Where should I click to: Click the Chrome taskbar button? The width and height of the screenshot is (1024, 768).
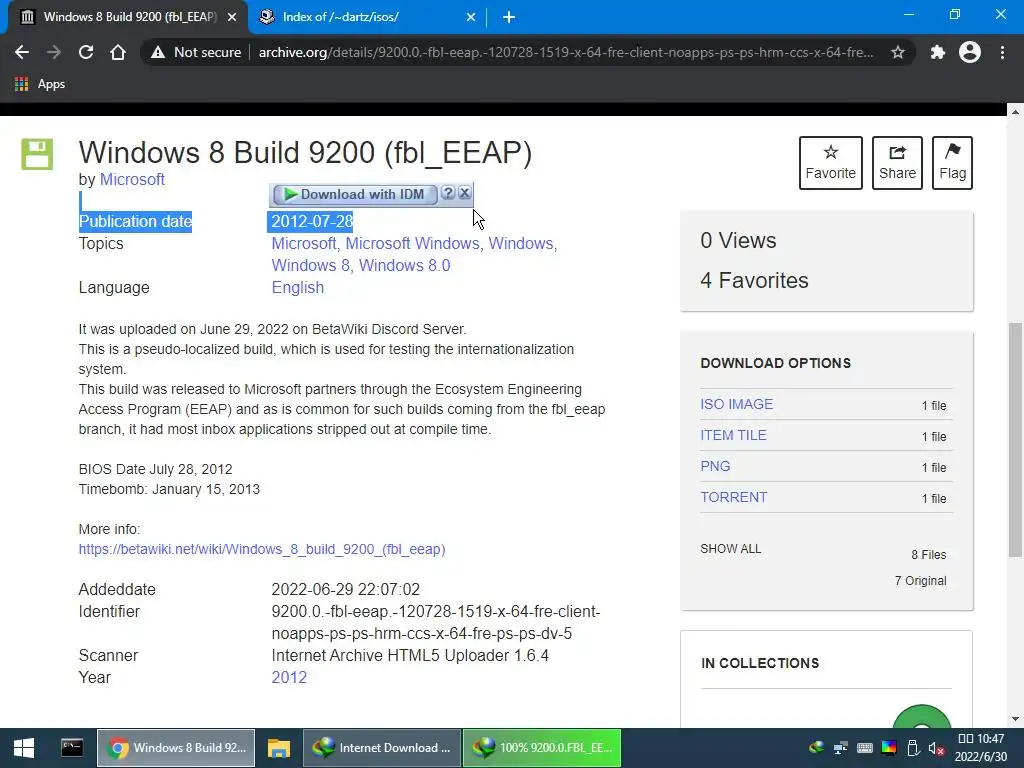point(176,748)
